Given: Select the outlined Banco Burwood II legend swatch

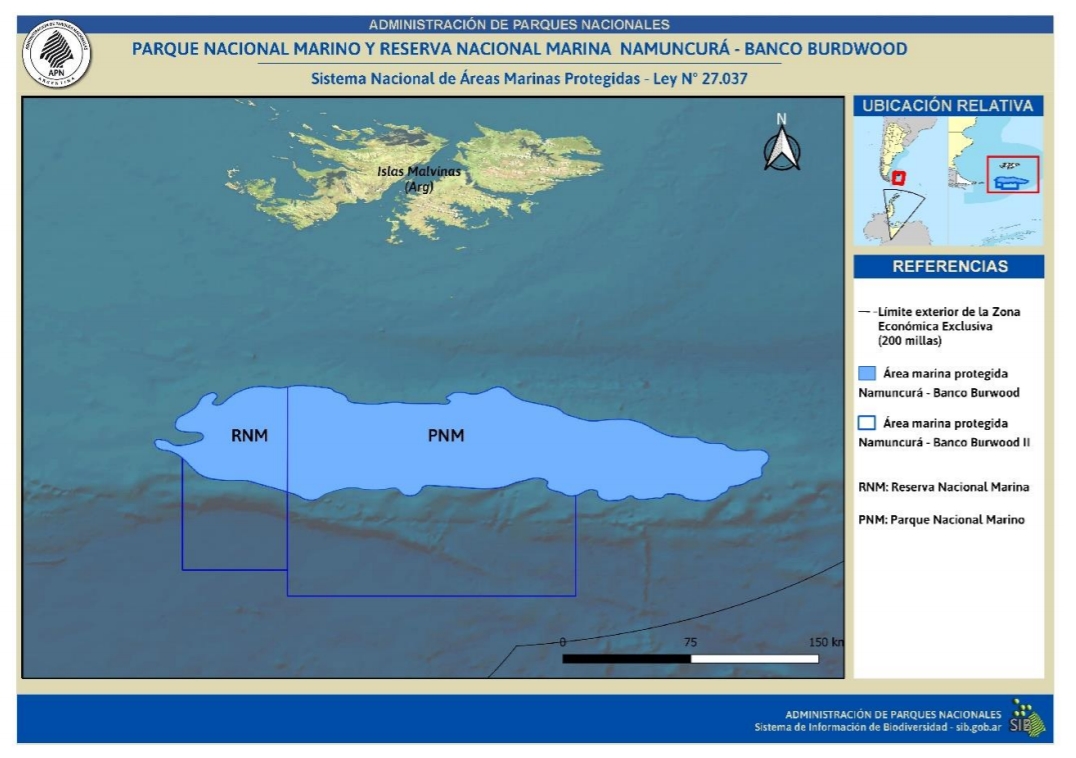Looking at the screenshot, I should coord(867,423).
